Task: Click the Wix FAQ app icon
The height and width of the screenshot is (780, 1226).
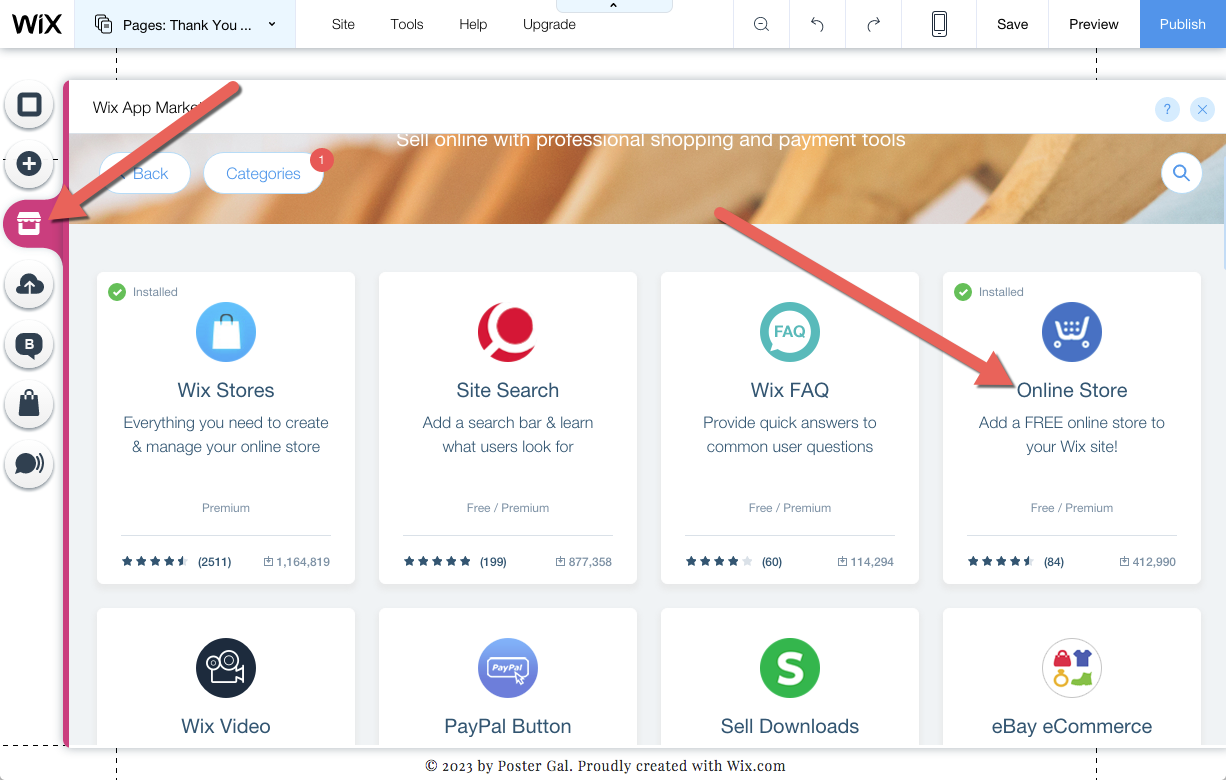Action: (790, 332)
